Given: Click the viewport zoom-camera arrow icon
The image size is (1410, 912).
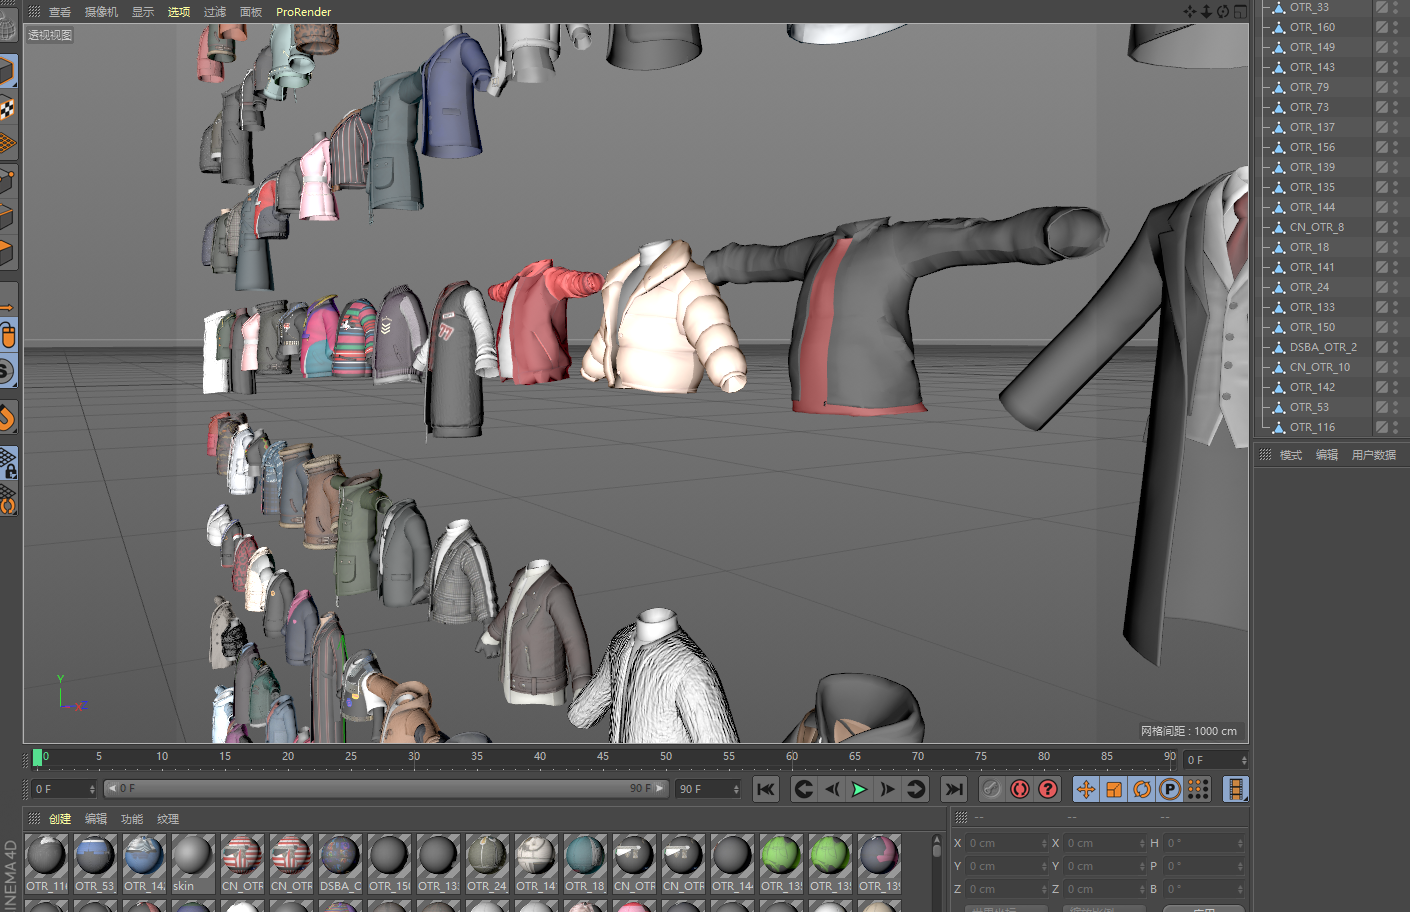Looking at the screenshot, I should pos(1206,12).
